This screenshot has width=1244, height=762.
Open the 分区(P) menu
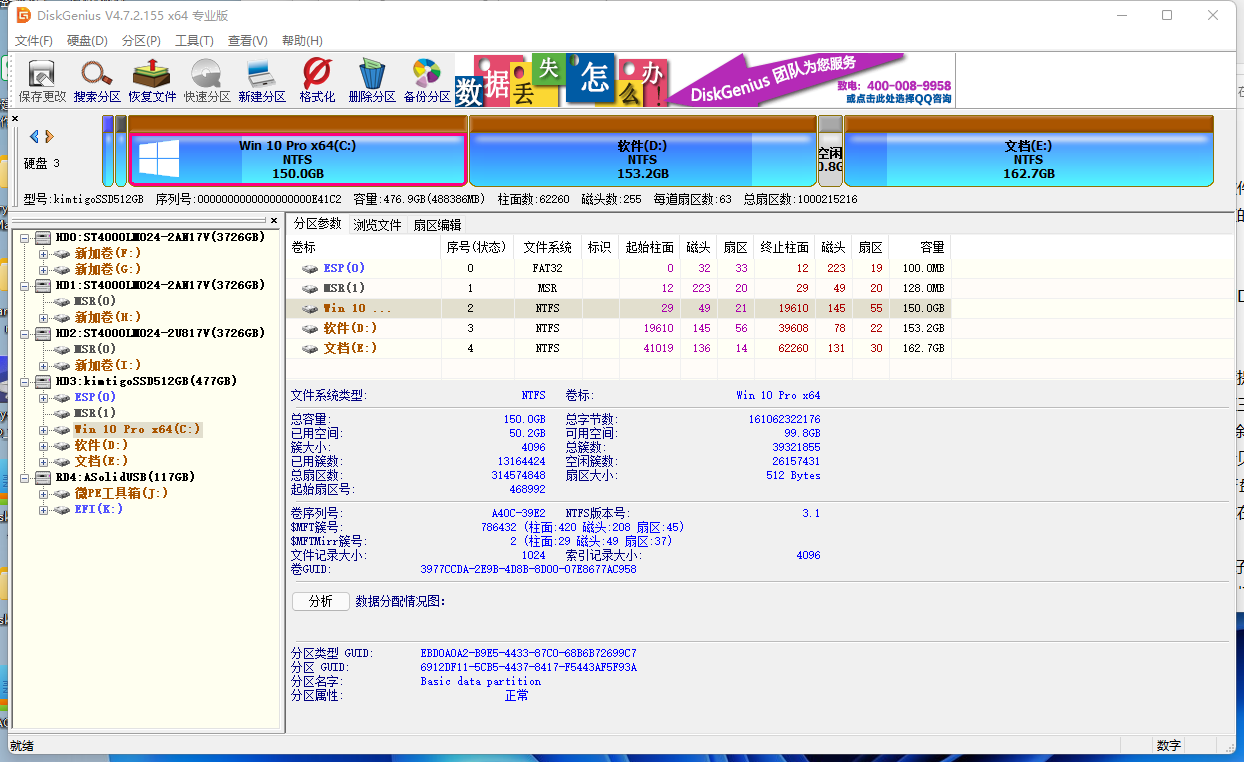tap(141, 41)
